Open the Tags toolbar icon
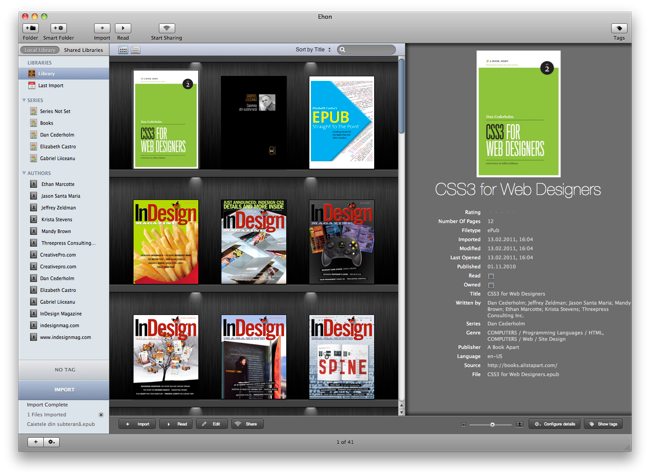Viewport: 650px width, 476px height. (619, 28)
